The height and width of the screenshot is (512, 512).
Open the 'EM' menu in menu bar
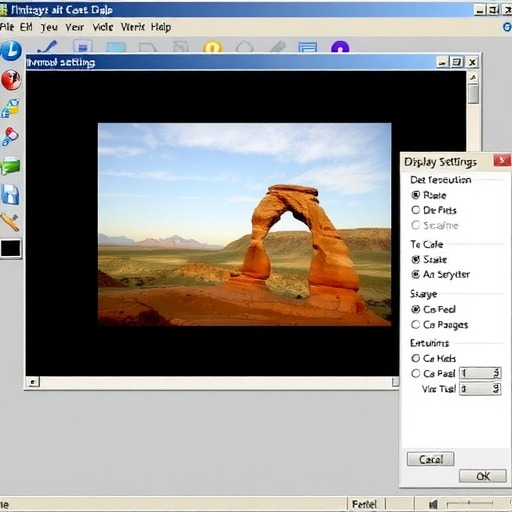pos(26,27)
